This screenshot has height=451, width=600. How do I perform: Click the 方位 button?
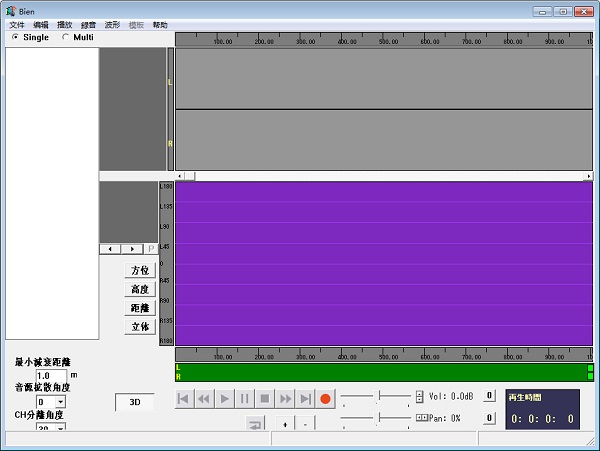click(140, 270)
